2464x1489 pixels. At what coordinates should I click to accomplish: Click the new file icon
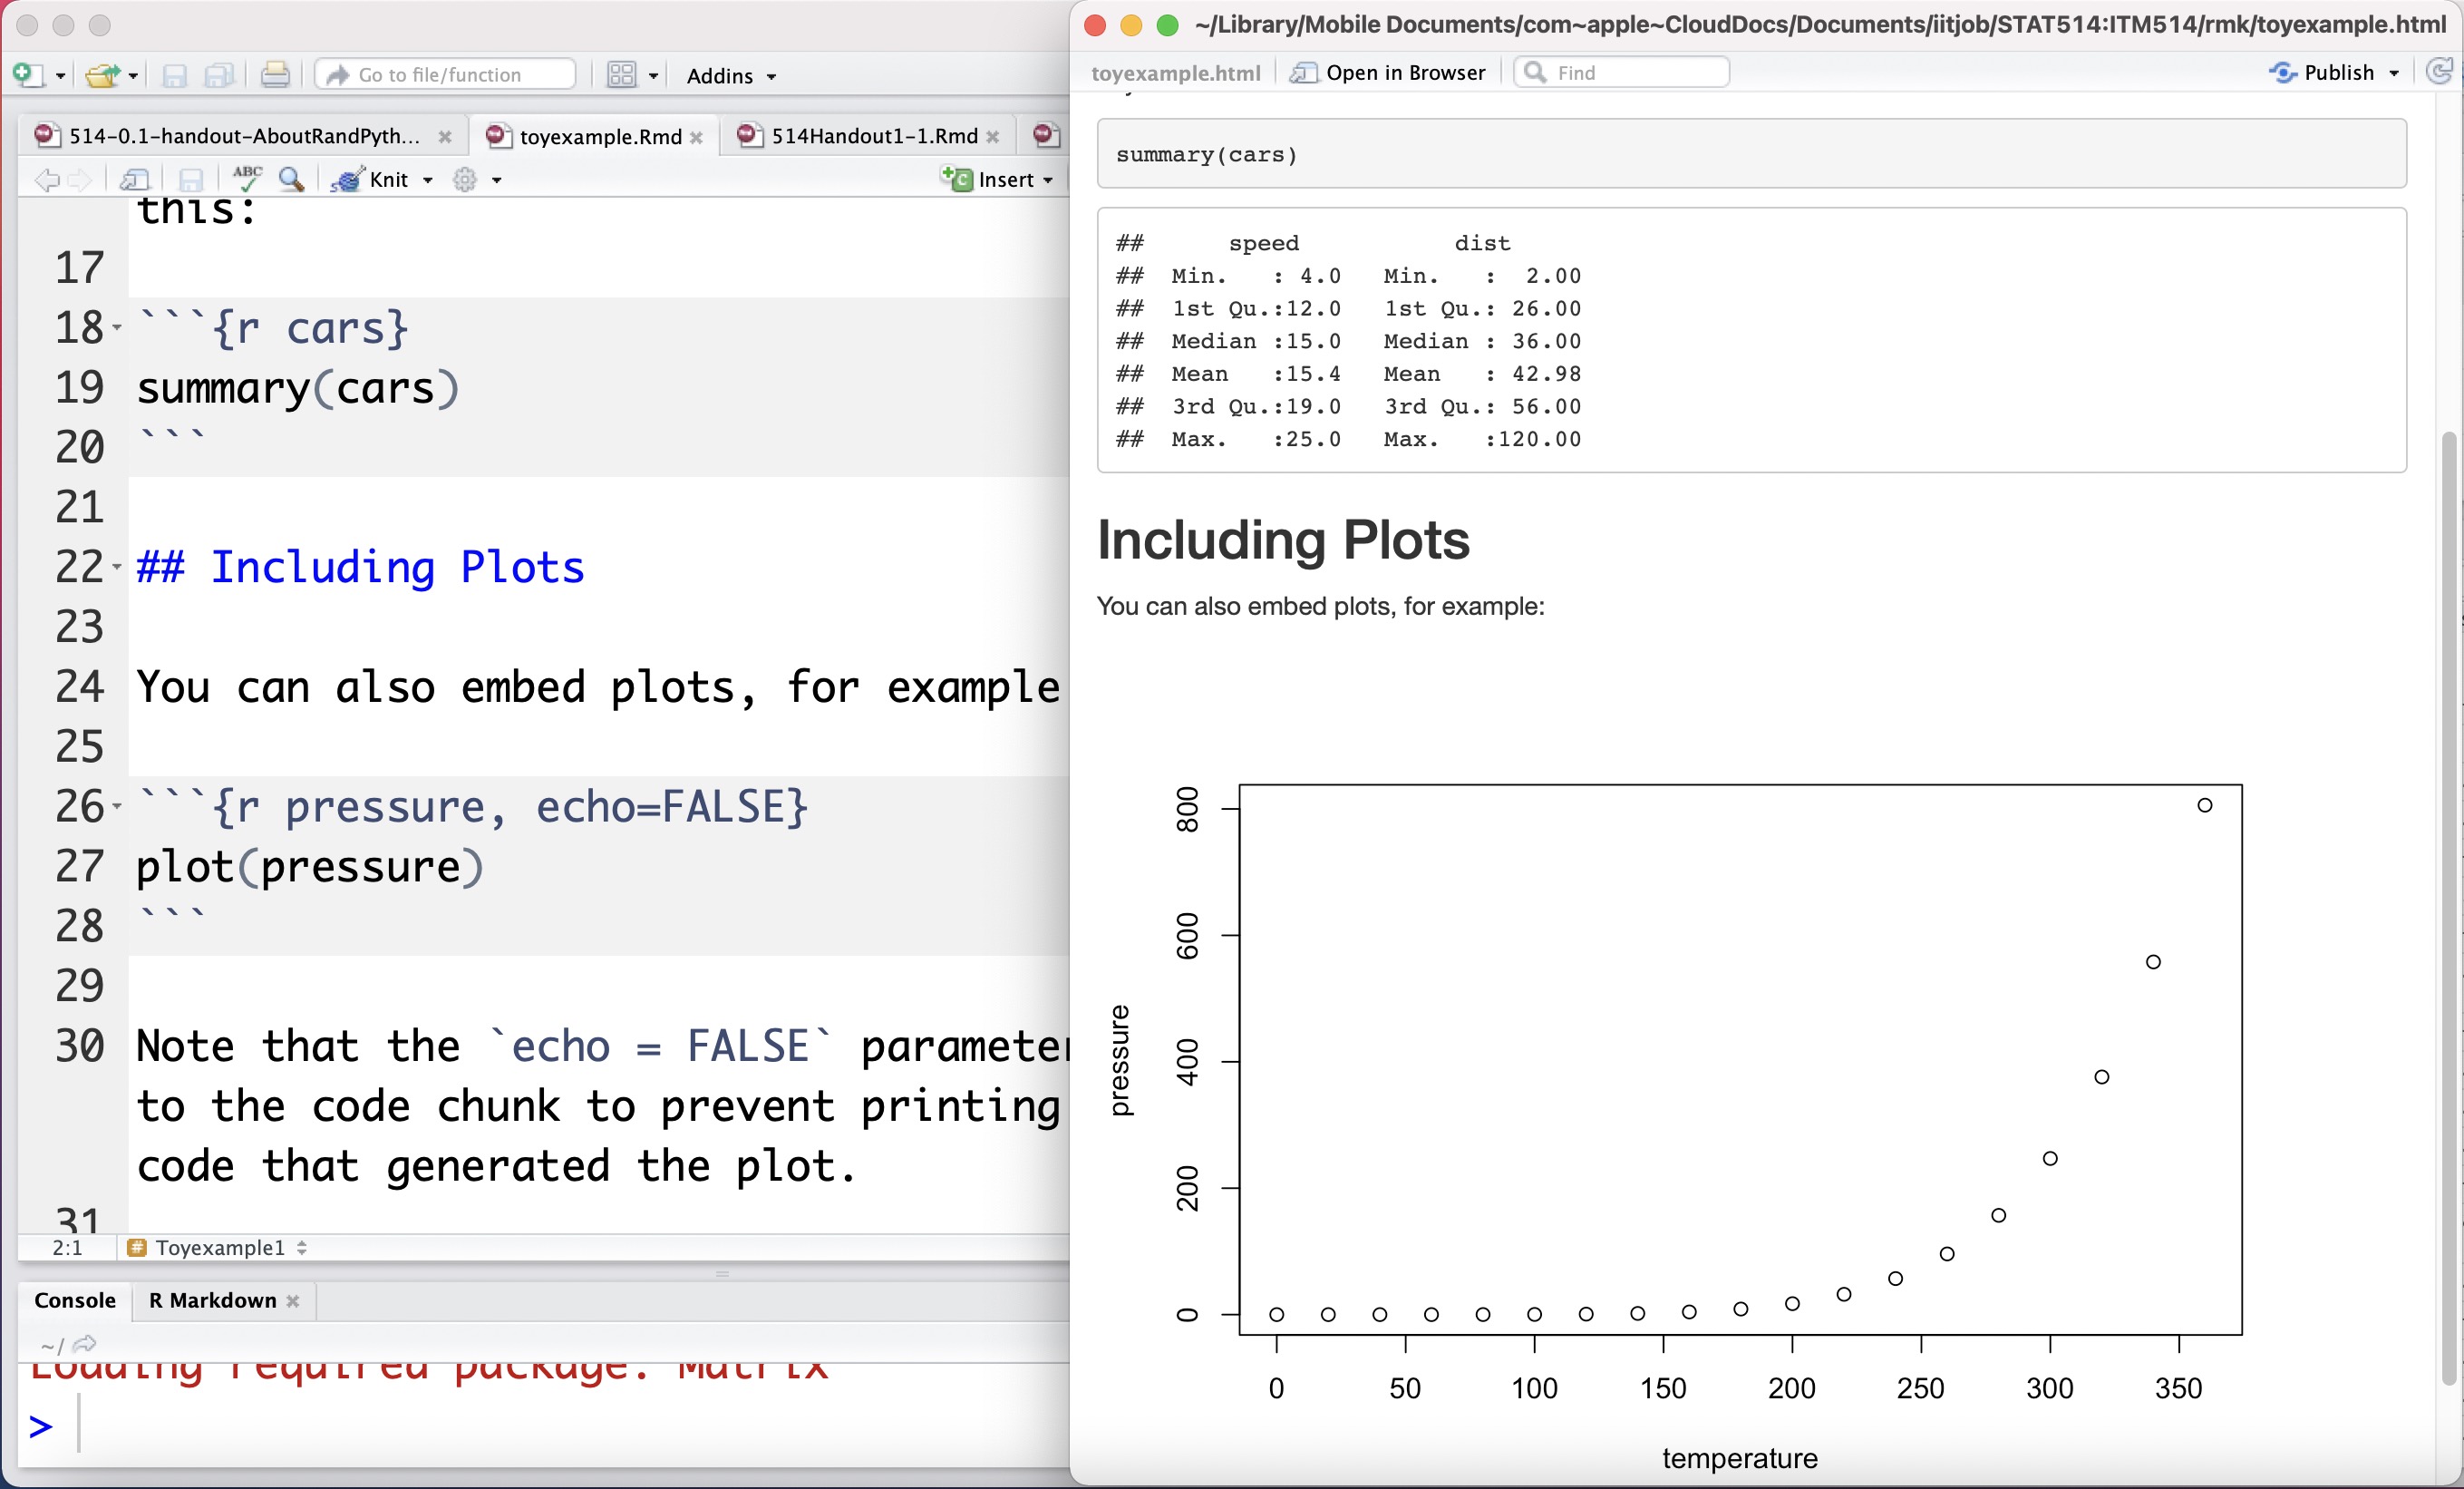[x=27, y=75]
